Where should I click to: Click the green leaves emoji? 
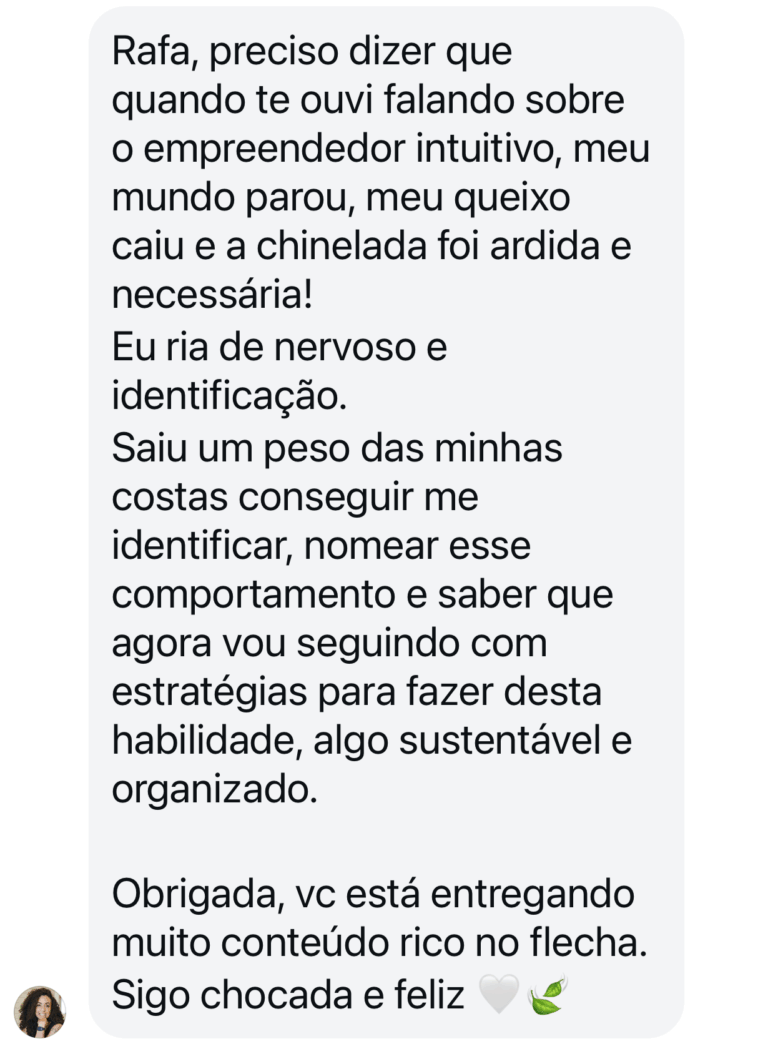pyautogui.click(x=547, y=995)
